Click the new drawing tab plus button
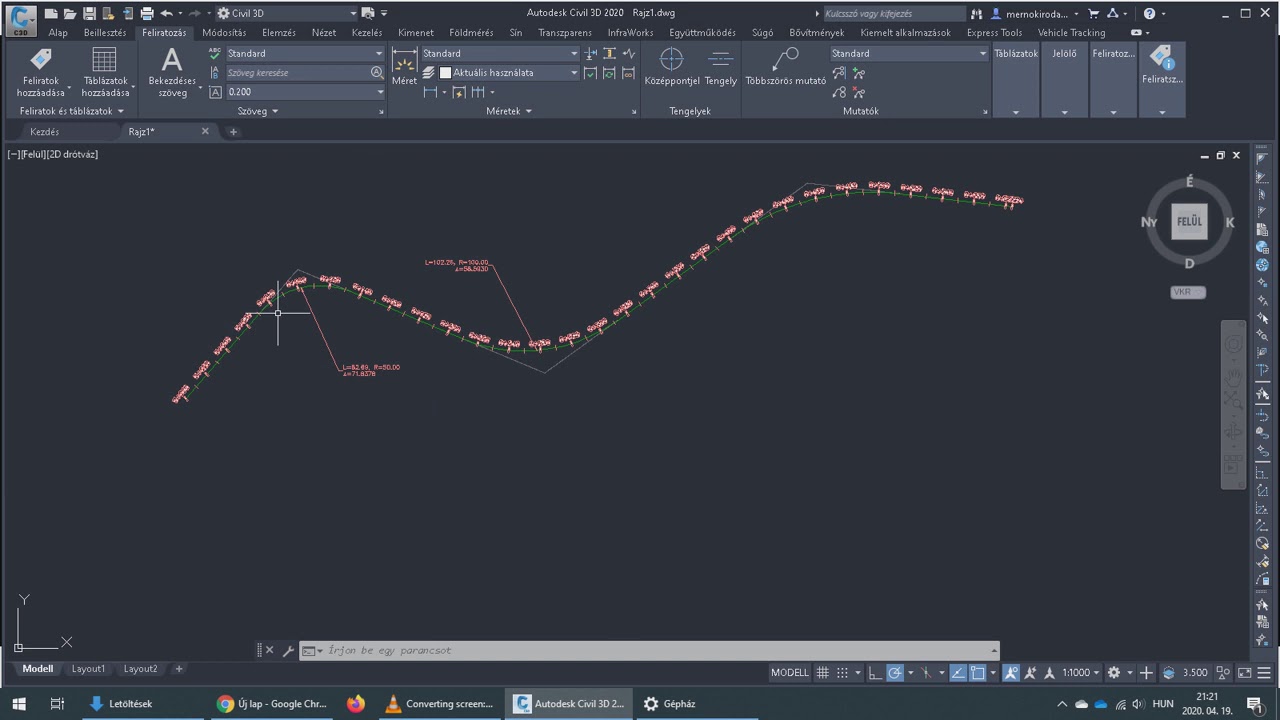Viewport: 1280px width, 720px height. pos(233,132)
